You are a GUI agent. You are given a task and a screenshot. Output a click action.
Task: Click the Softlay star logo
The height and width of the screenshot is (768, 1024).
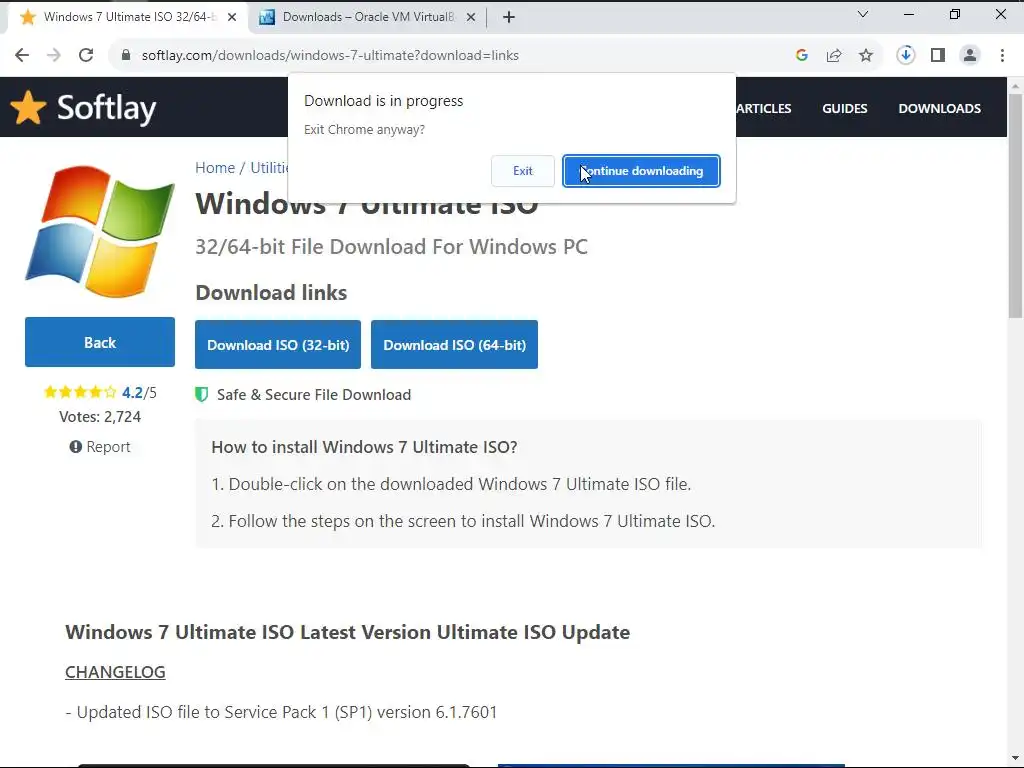pos(28,107)
